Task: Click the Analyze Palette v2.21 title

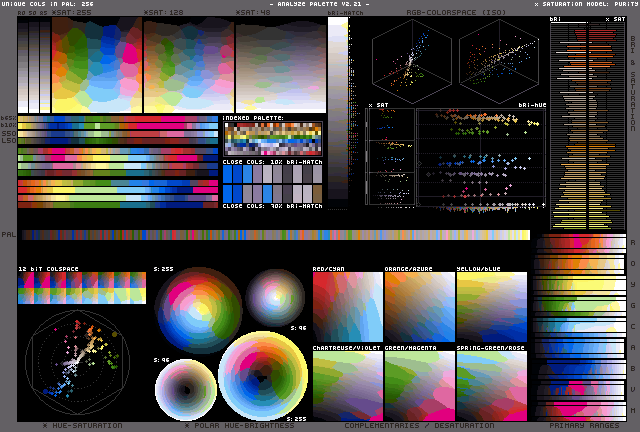Action: (x=320, y=5)
